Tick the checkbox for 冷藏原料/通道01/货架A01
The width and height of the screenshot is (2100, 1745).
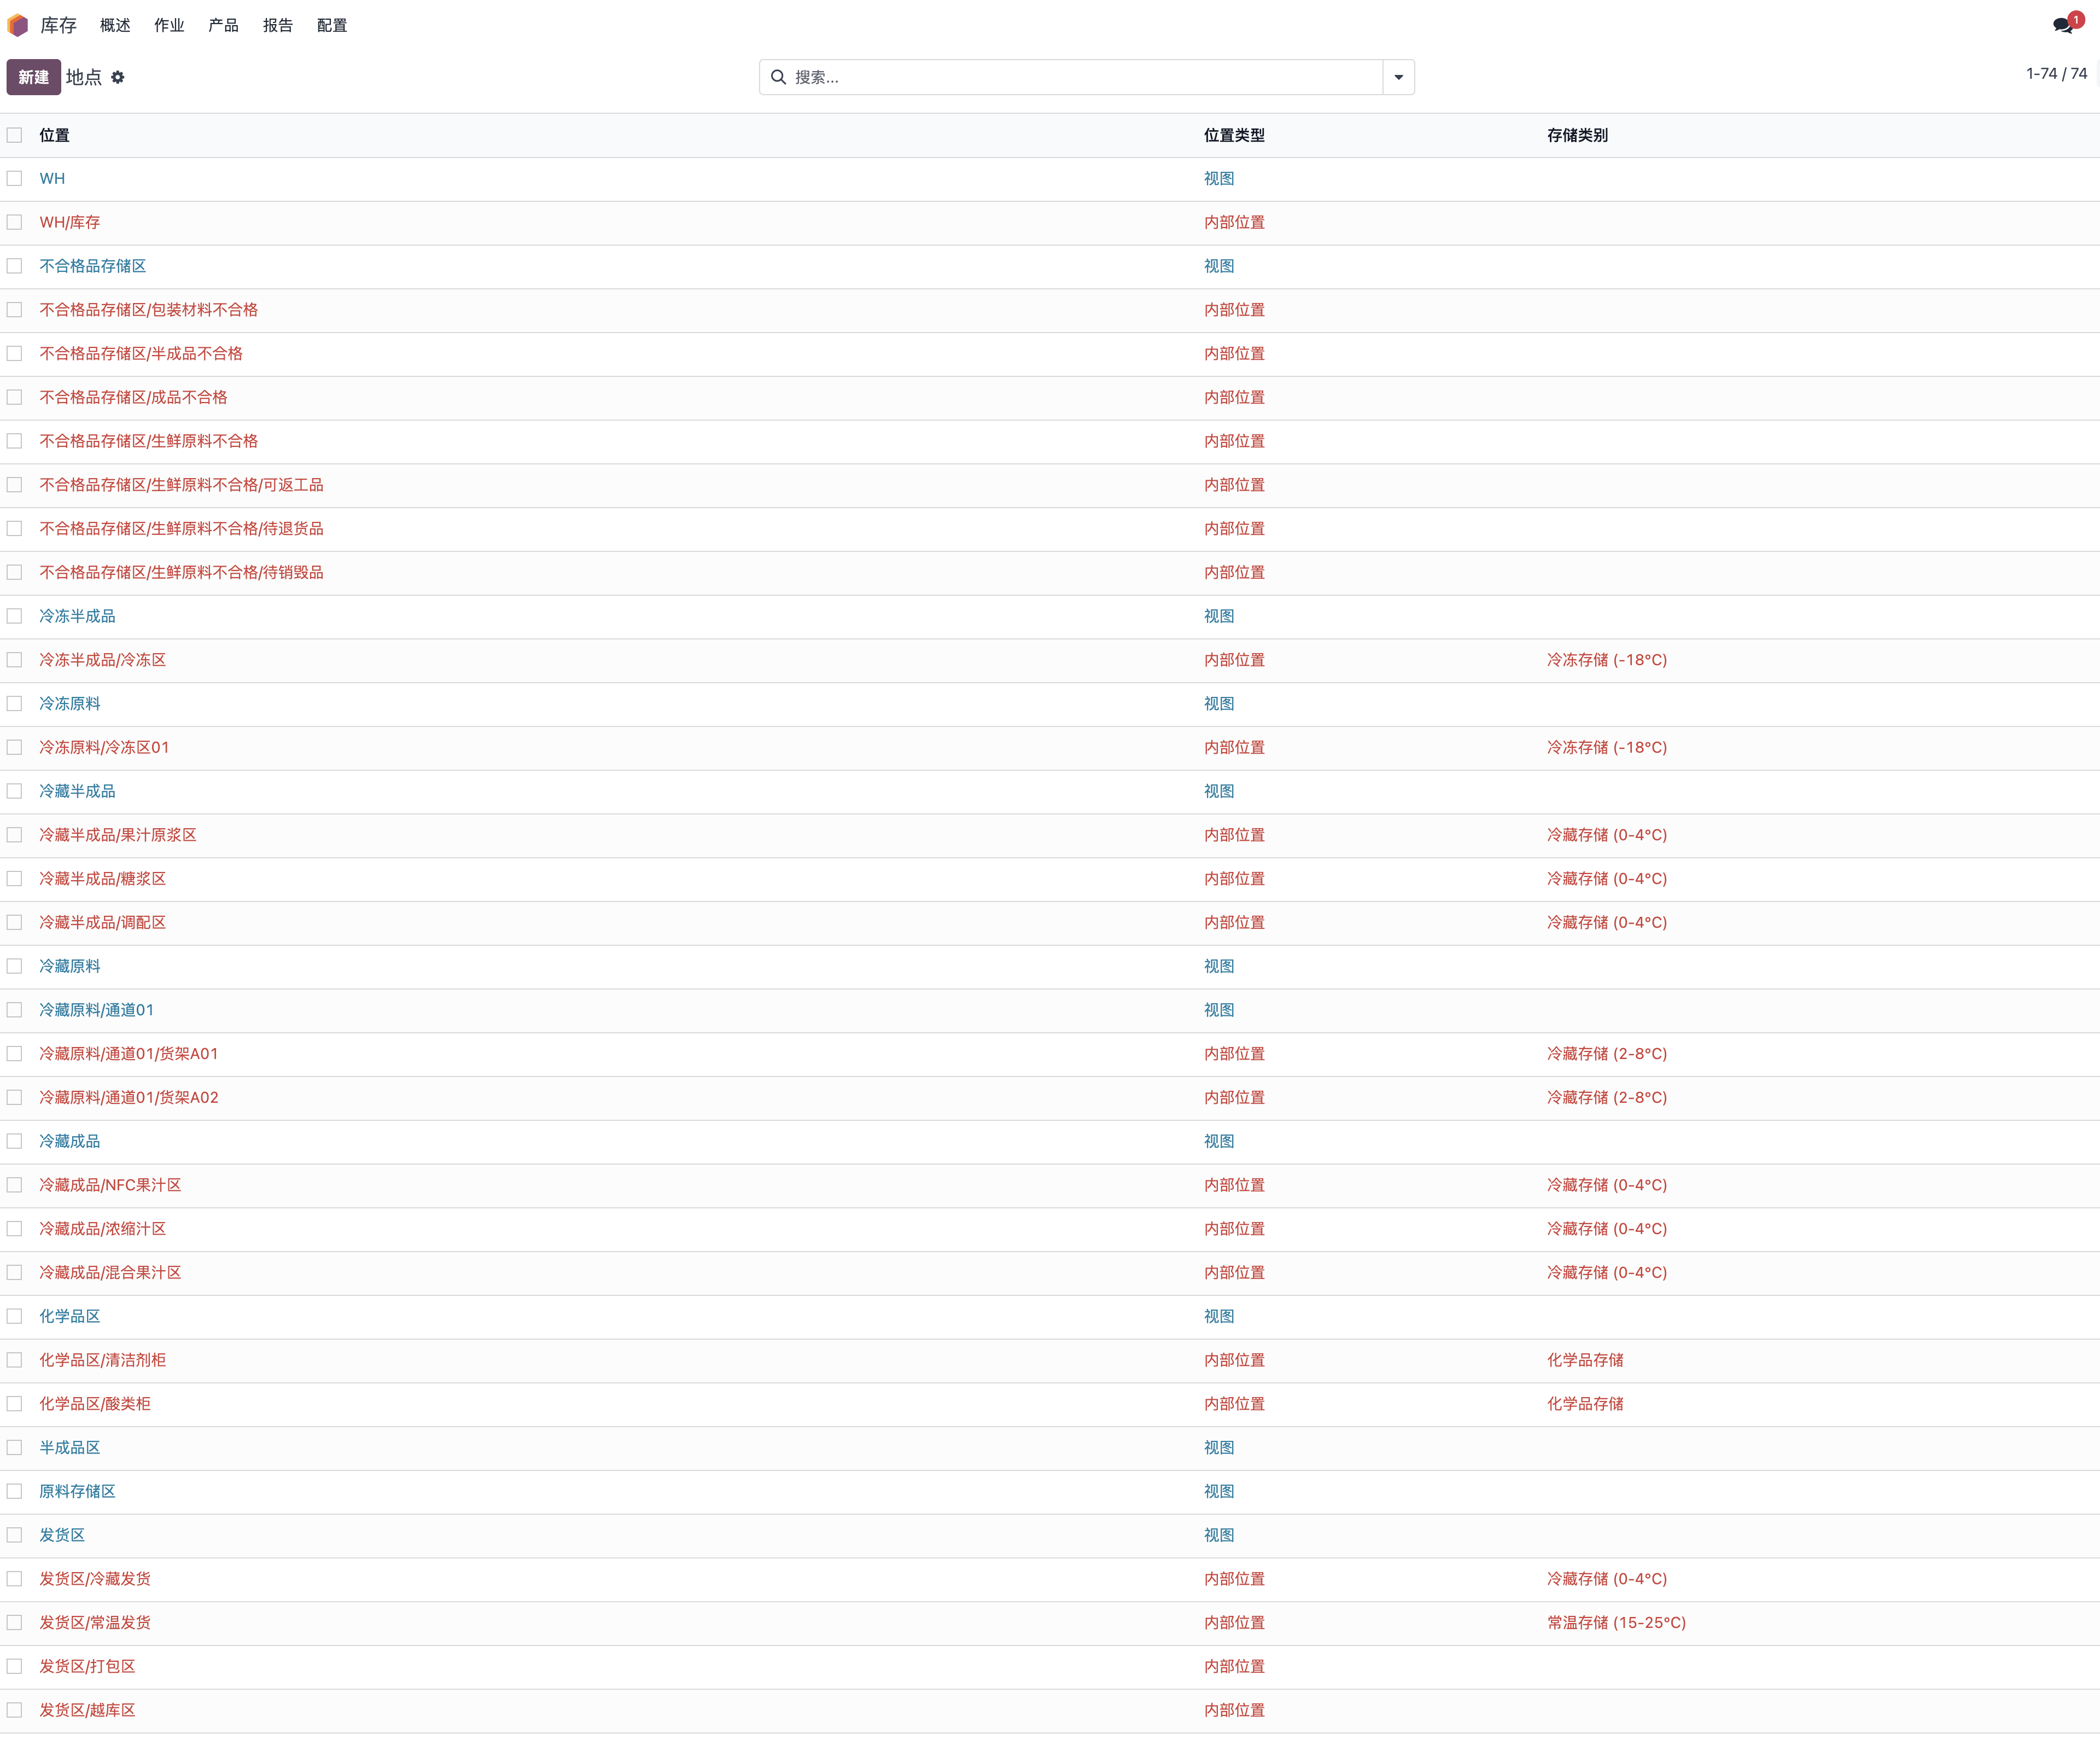(14, 1054)
